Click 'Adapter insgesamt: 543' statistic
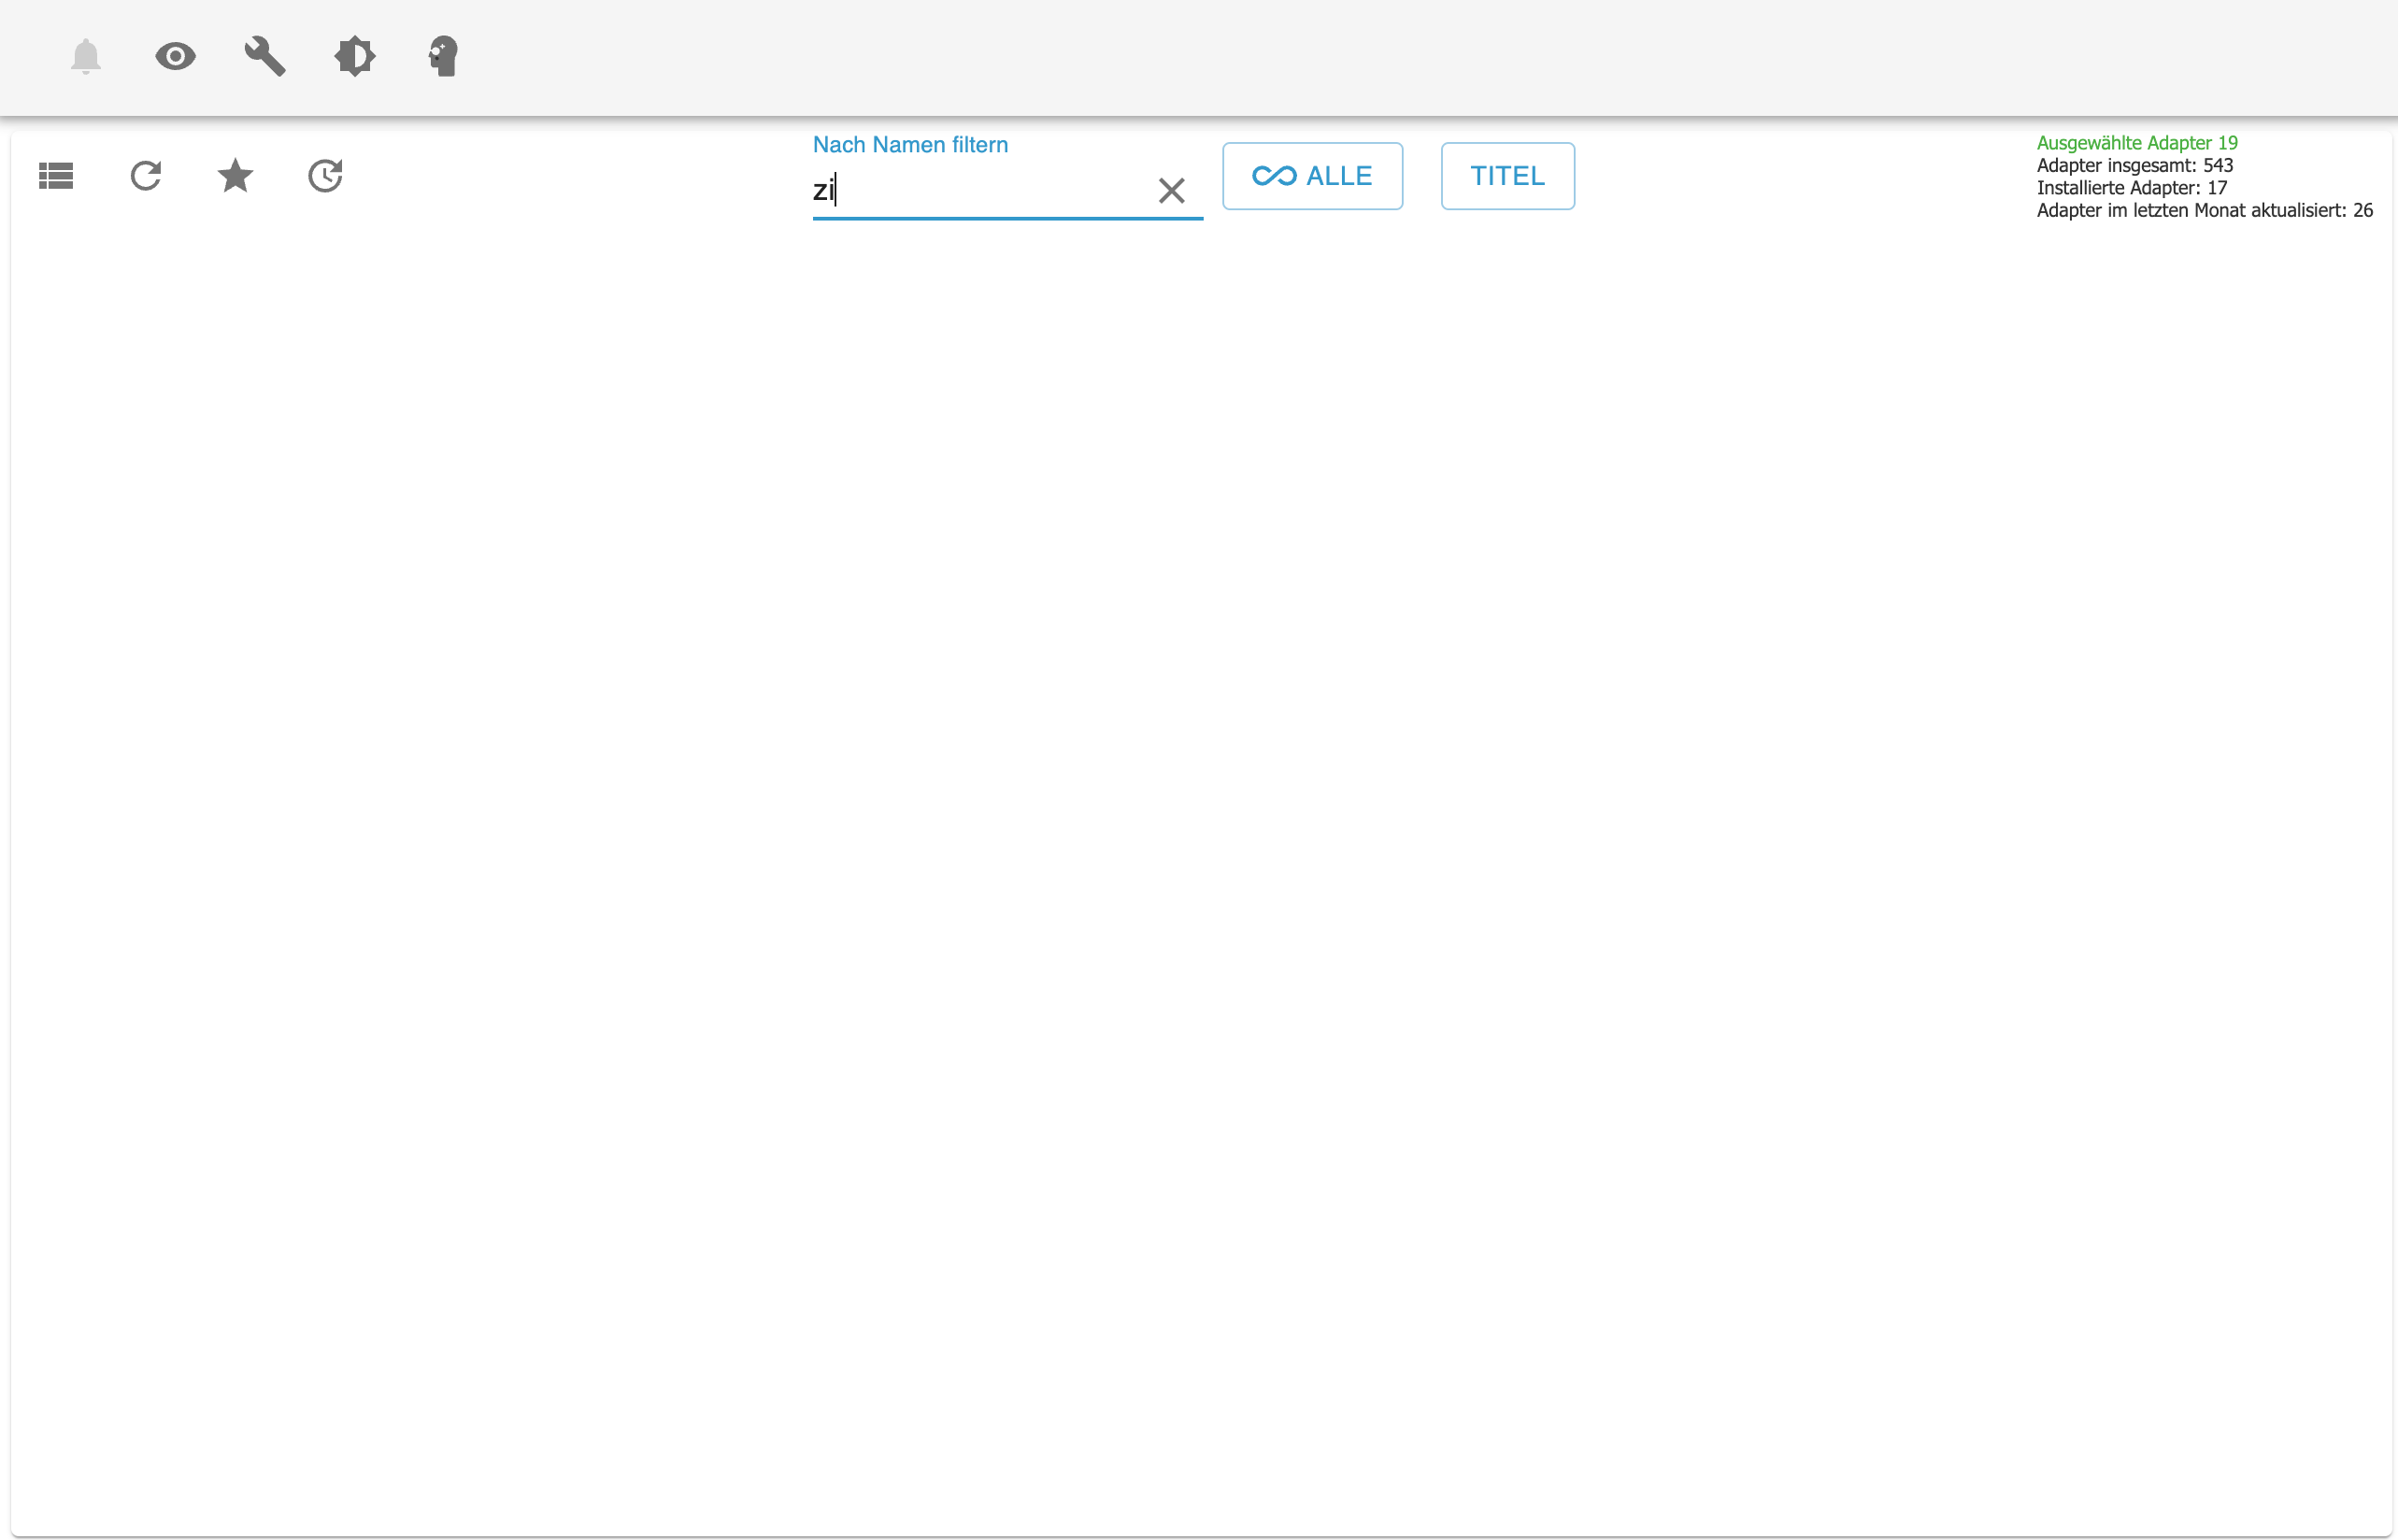This screenshot has height=1540, width=2398. click(2134, 165)
